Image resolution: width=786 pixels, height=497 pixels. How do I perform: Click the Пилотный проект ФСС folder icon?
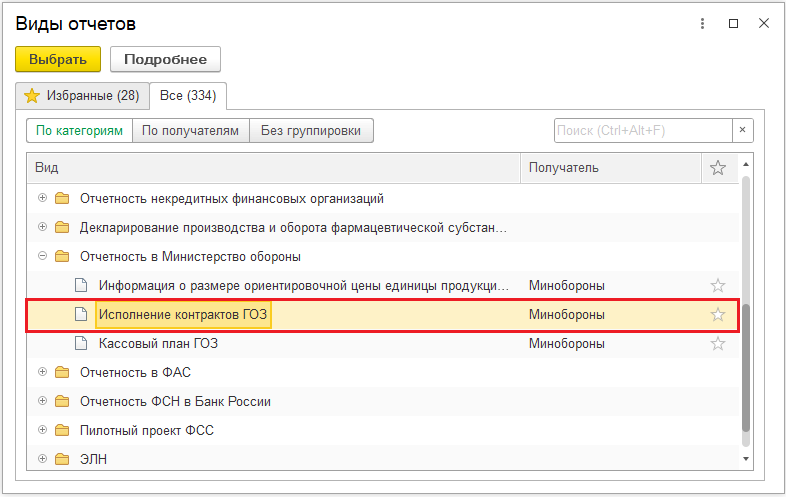(x=62, y=430)
